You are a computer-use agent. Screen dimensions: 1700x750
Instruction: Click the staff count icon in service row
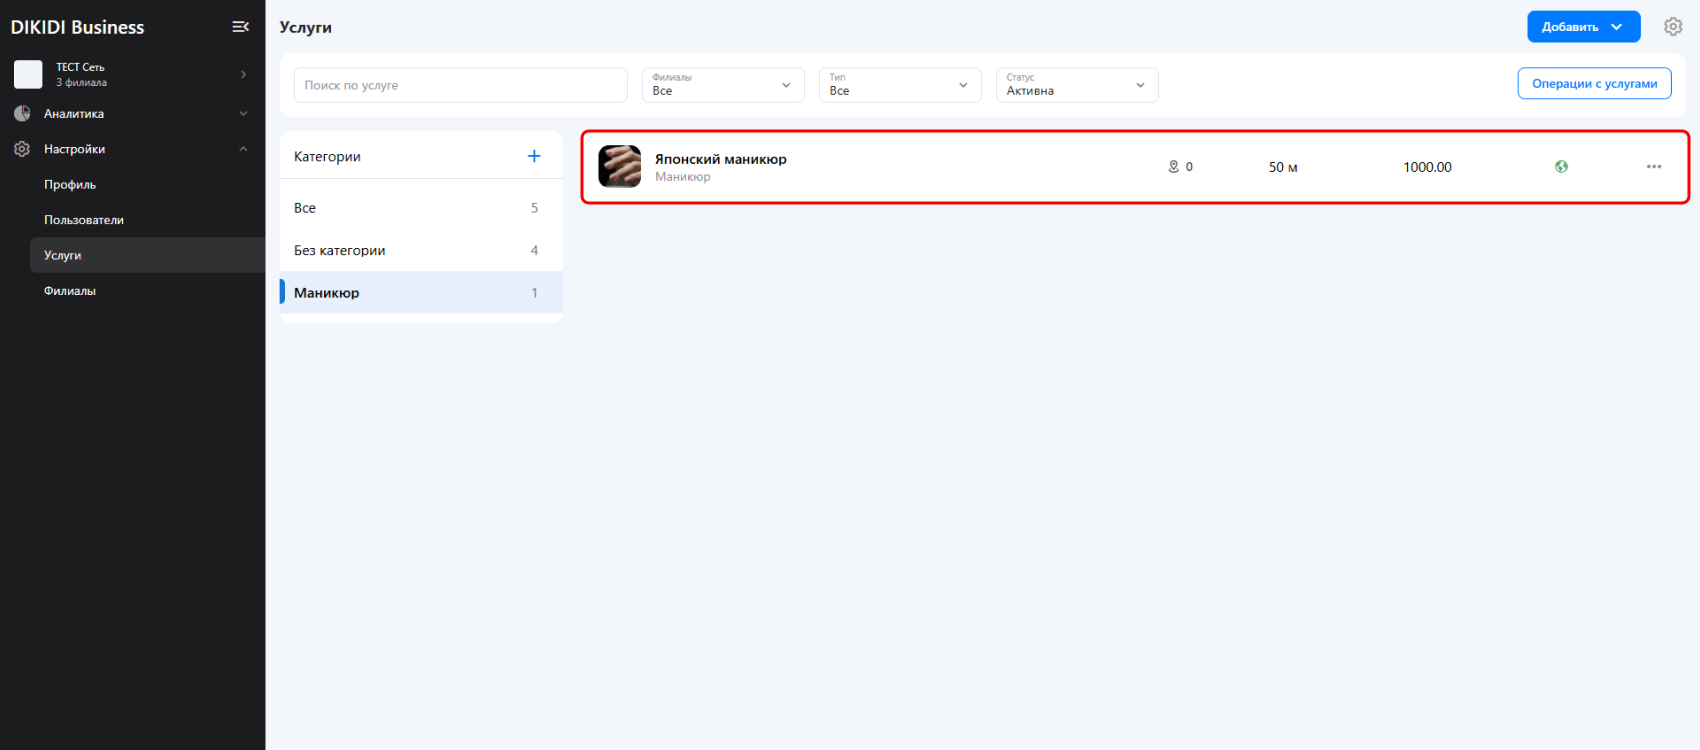(1174, 167)
